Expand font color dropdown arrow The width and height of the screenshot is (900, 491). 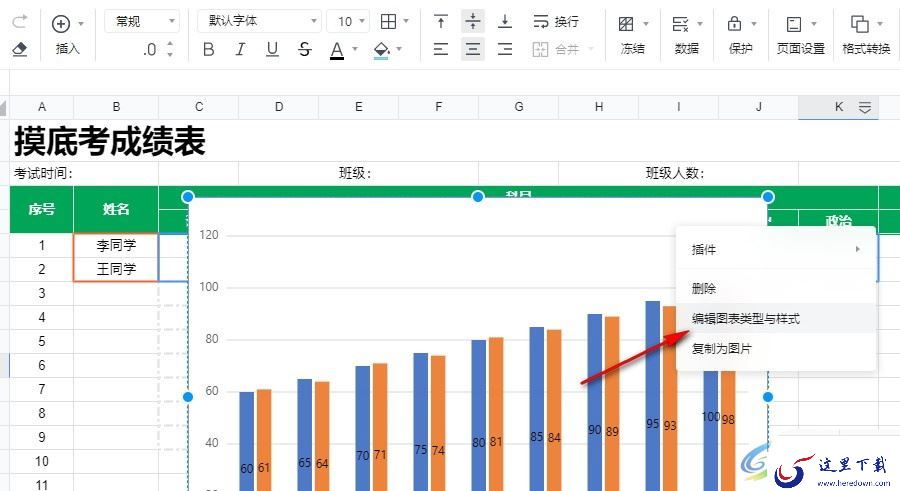coord(355,49)
